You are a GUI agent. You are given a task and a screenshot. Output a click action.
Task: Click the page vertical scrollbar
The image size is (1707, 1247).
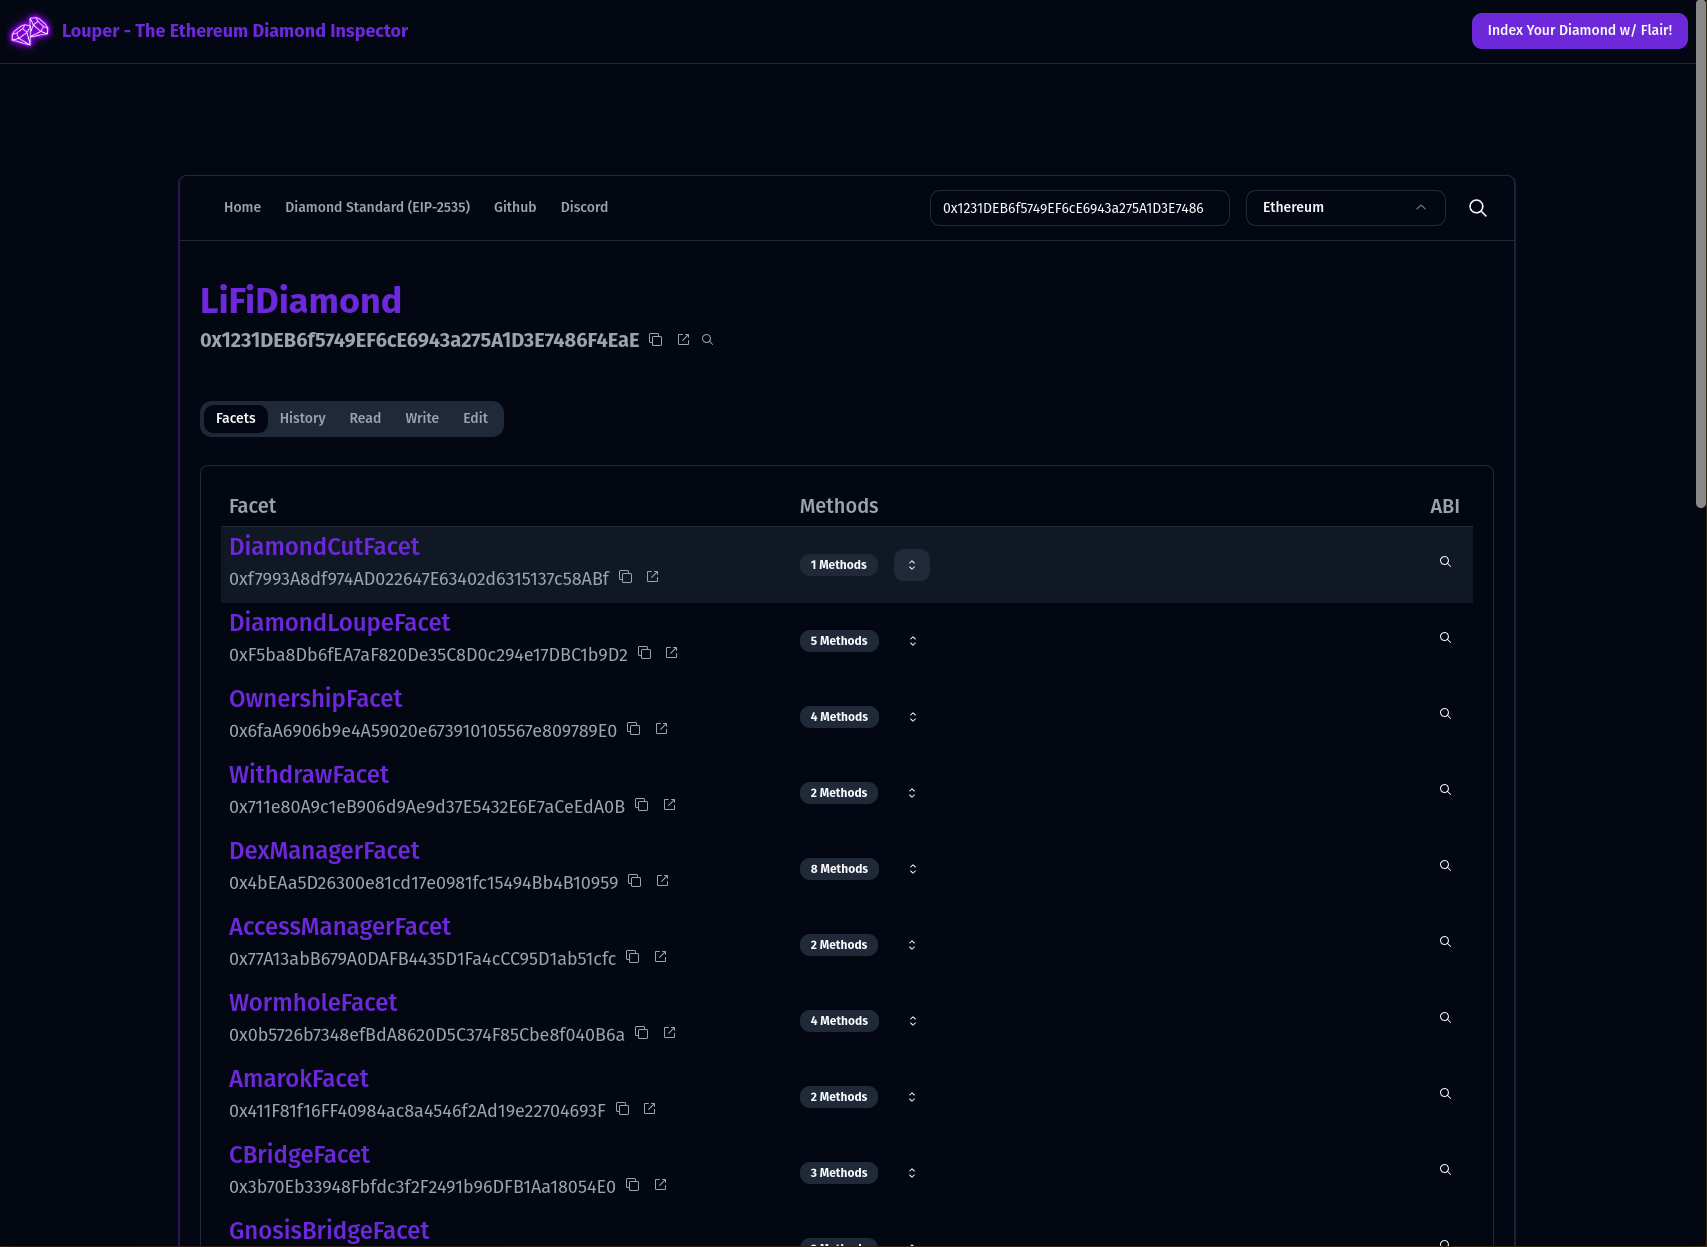point(1701,255)
